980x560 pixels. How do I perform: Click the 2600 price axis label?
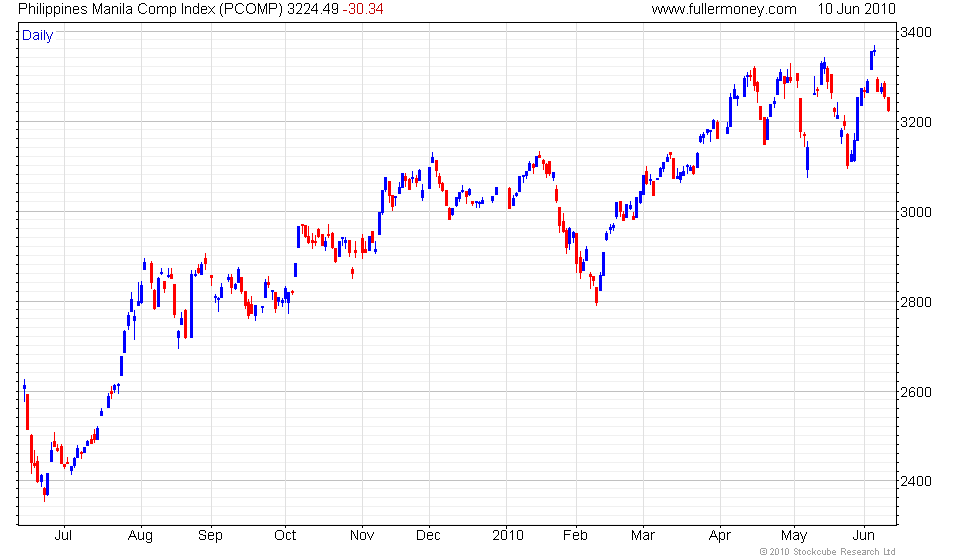coord(915,392)
